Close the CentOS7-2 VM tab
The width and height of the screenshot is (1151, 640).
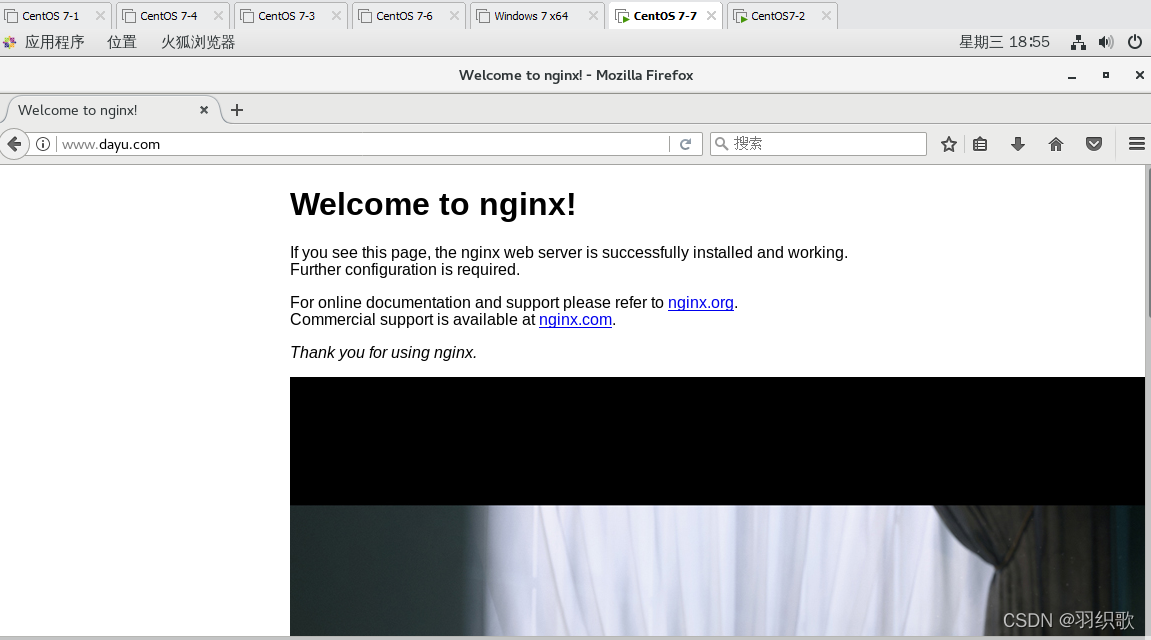click(x=827, y=15)
